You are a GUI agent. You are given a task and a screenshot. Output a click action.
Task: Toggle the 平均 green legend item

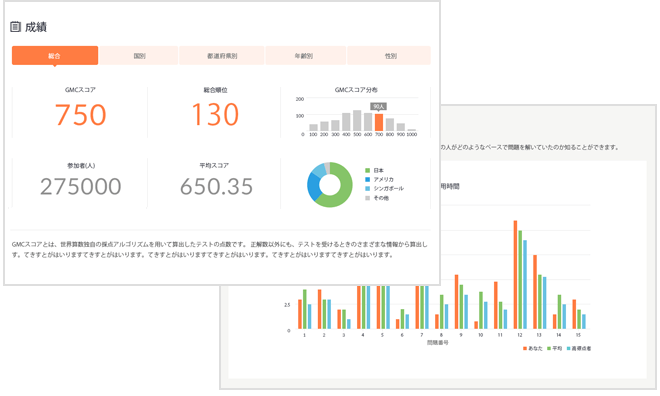(554, 348)
